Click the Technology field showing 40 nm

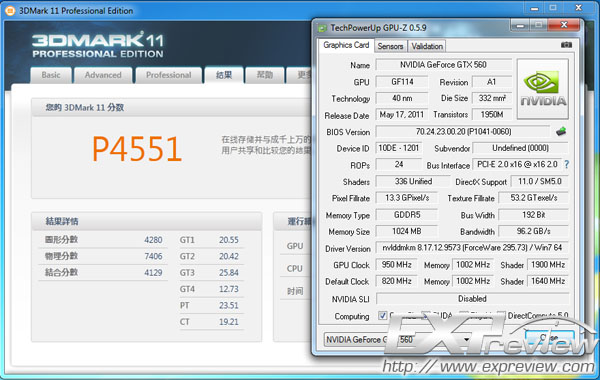pos(402,98)
